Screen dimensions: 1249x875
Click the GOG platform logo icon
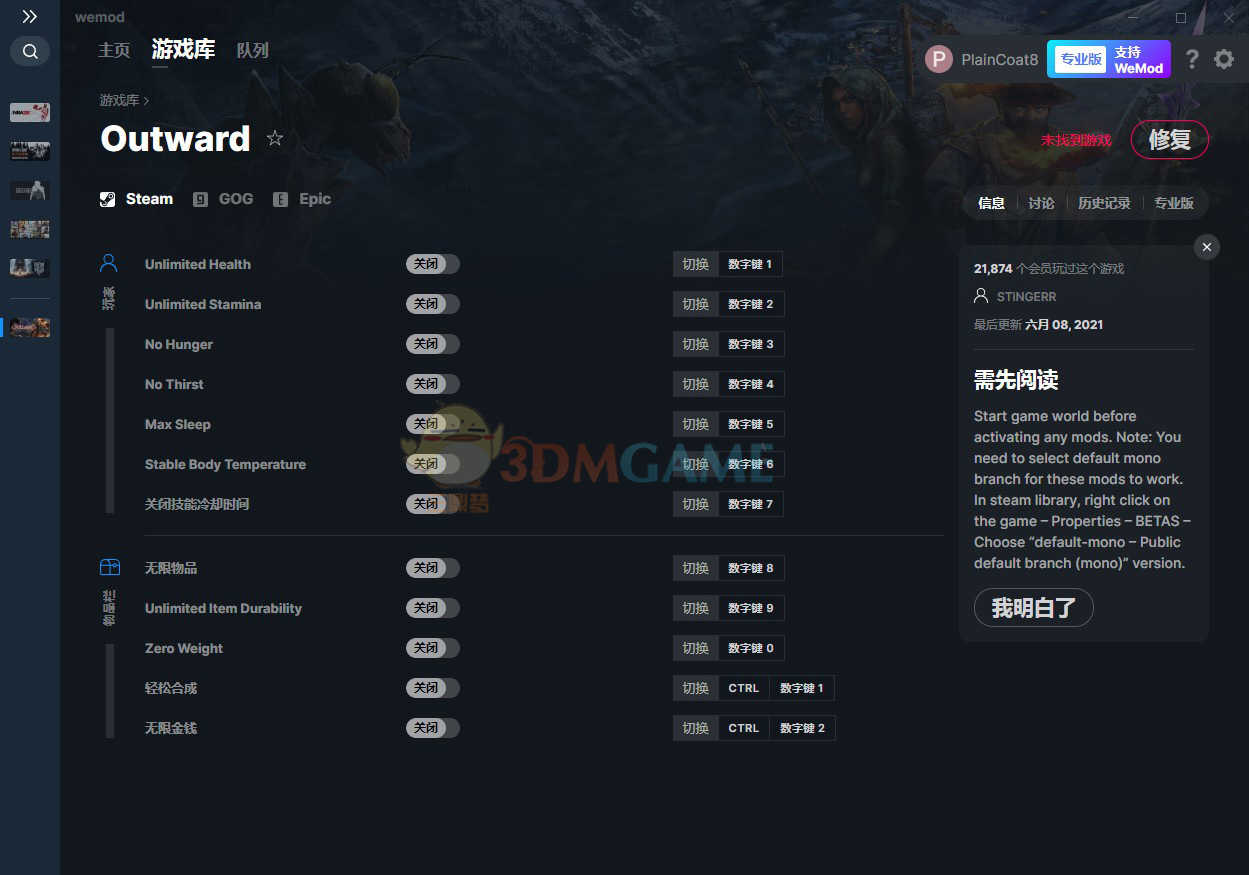tap(200, 199)
